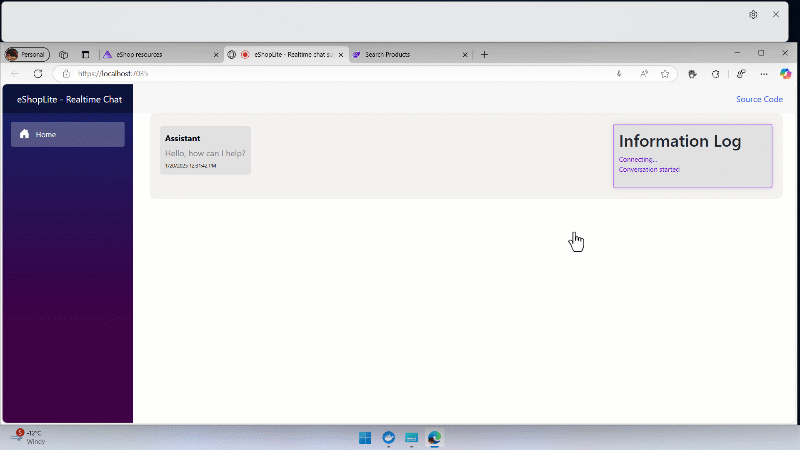
Task: Click the eShopLite - Realtime Chat title
Action: click(69, 99)
